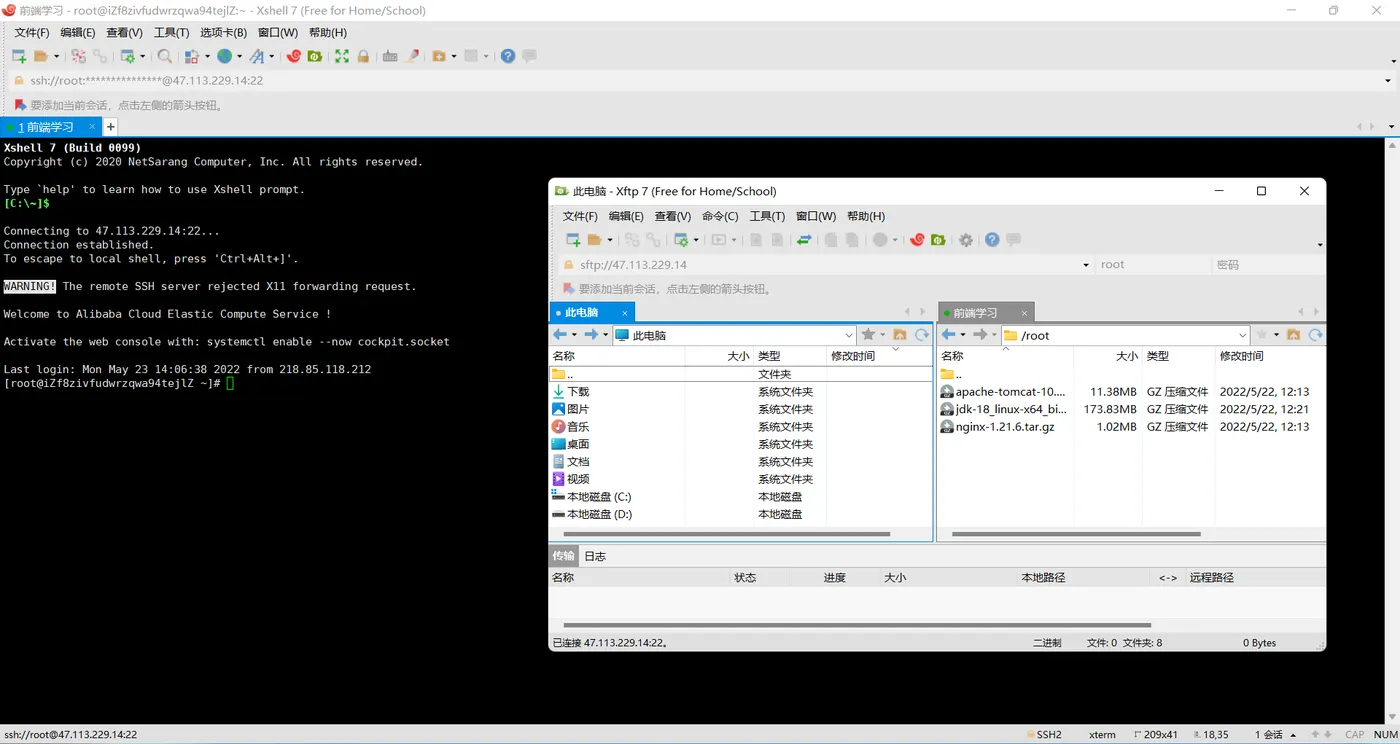Click the transfer arrows icon in Xftp toolbar
Viewport: 1400px width, 744px height.
pyautogui.click(x=804, y=240)
